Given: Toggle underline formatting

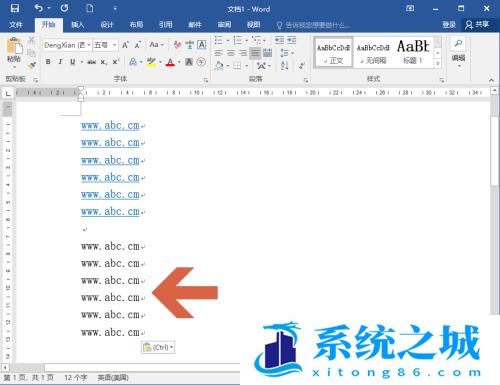Looking at the screenshot, I should (72, 62).
